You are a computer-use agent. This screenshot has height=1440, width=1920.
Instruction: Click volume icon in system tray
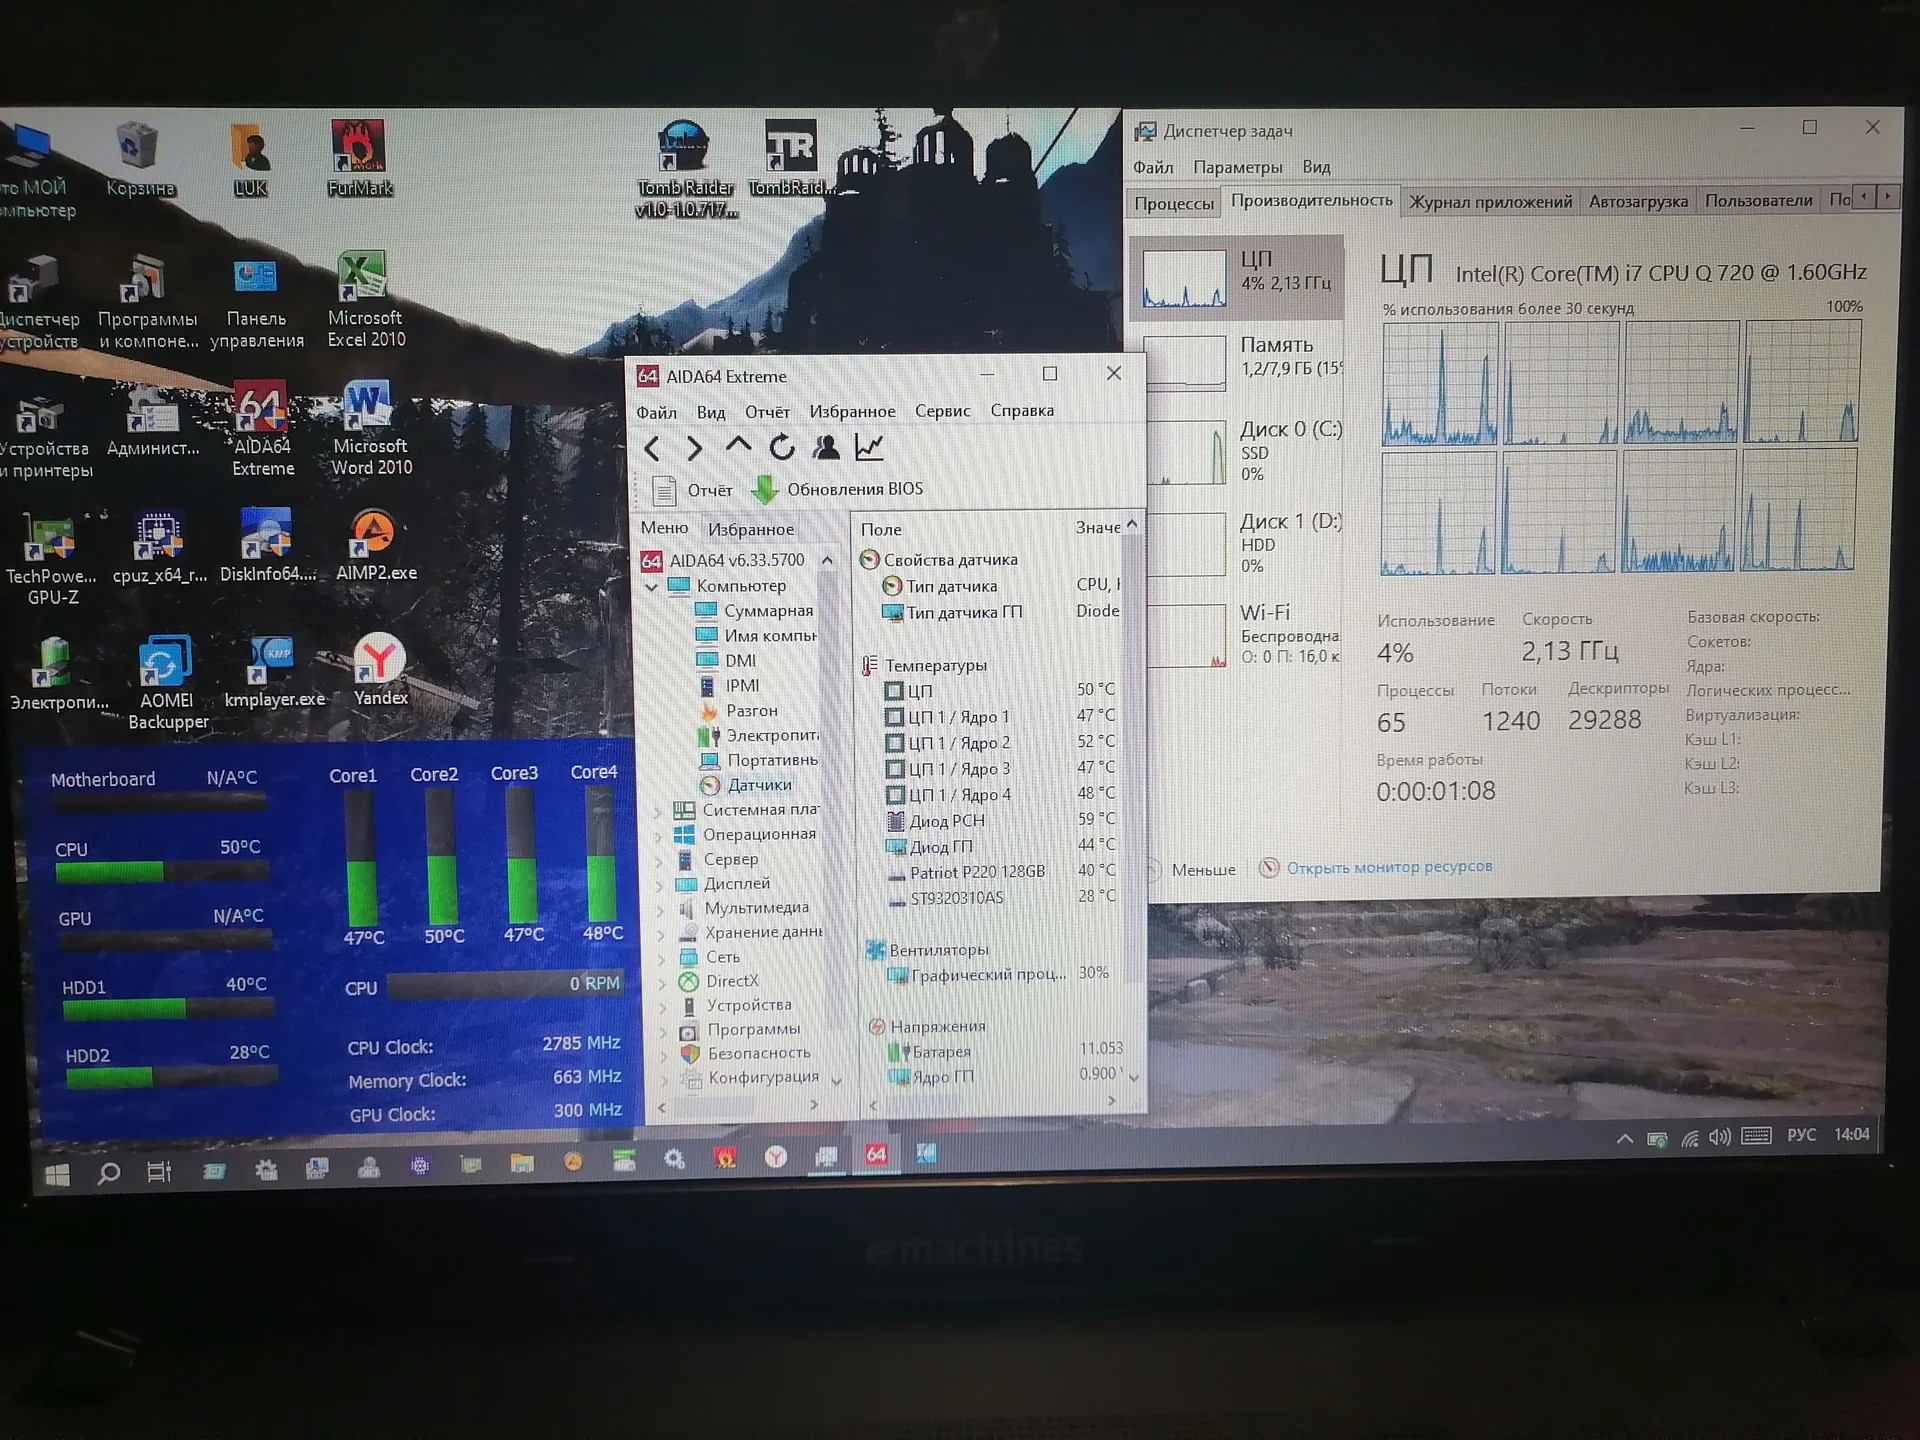click(1719, 1137)
